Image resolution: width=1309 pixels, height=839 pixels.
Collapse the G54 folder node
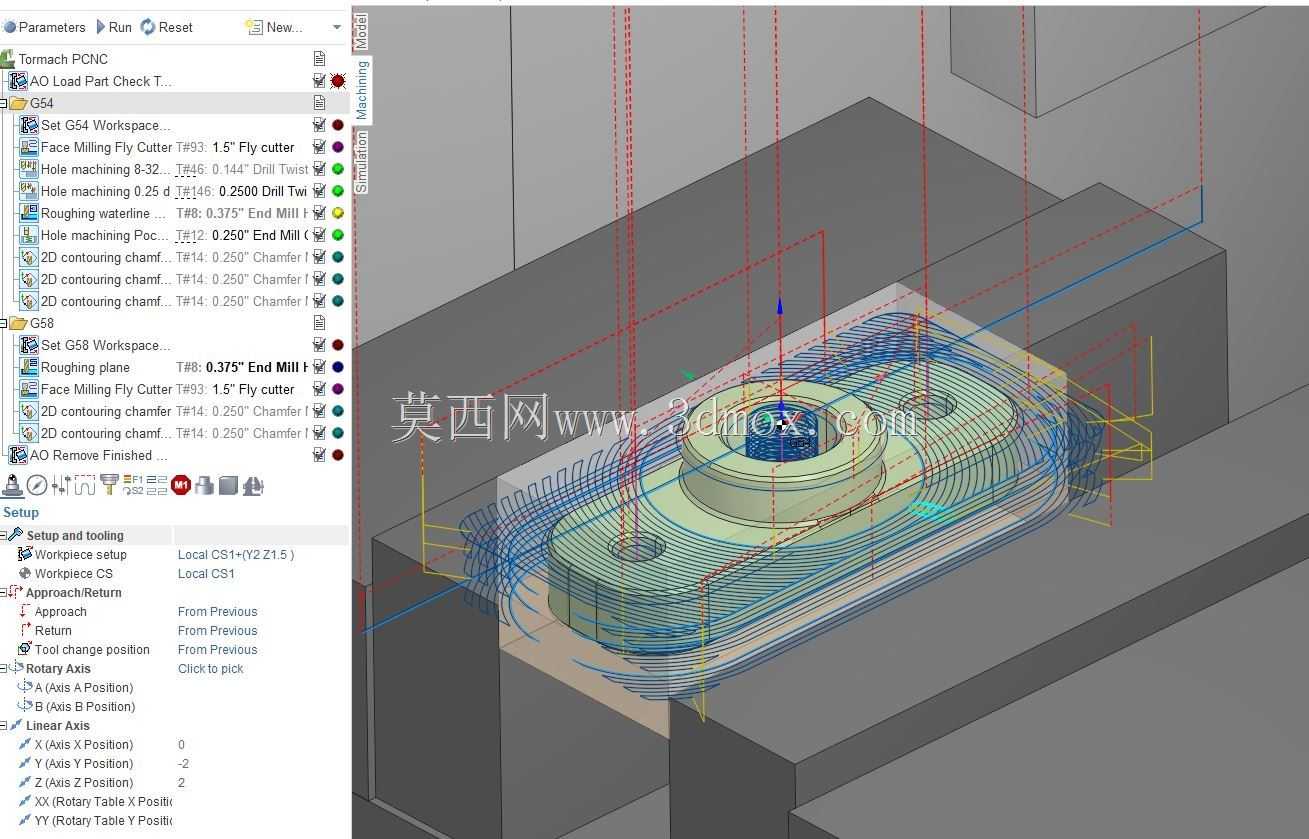point(3,103)
